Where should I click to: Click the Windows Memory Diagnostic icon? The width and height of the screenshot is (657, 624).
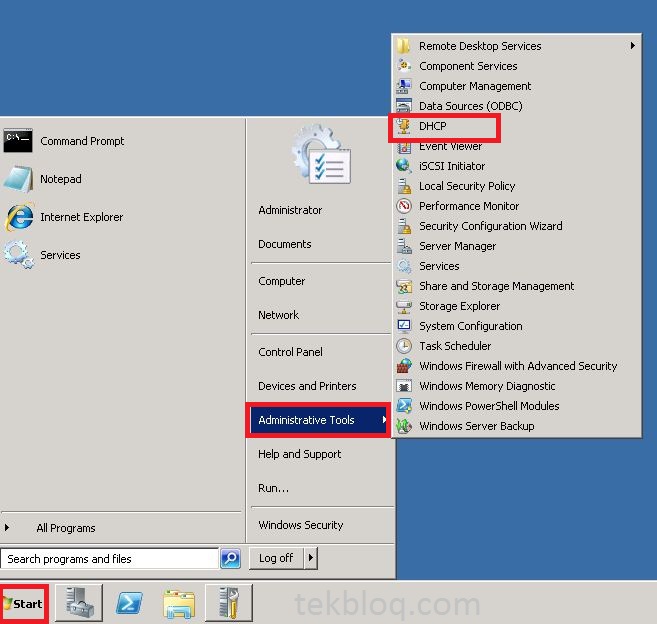point(404,386)
